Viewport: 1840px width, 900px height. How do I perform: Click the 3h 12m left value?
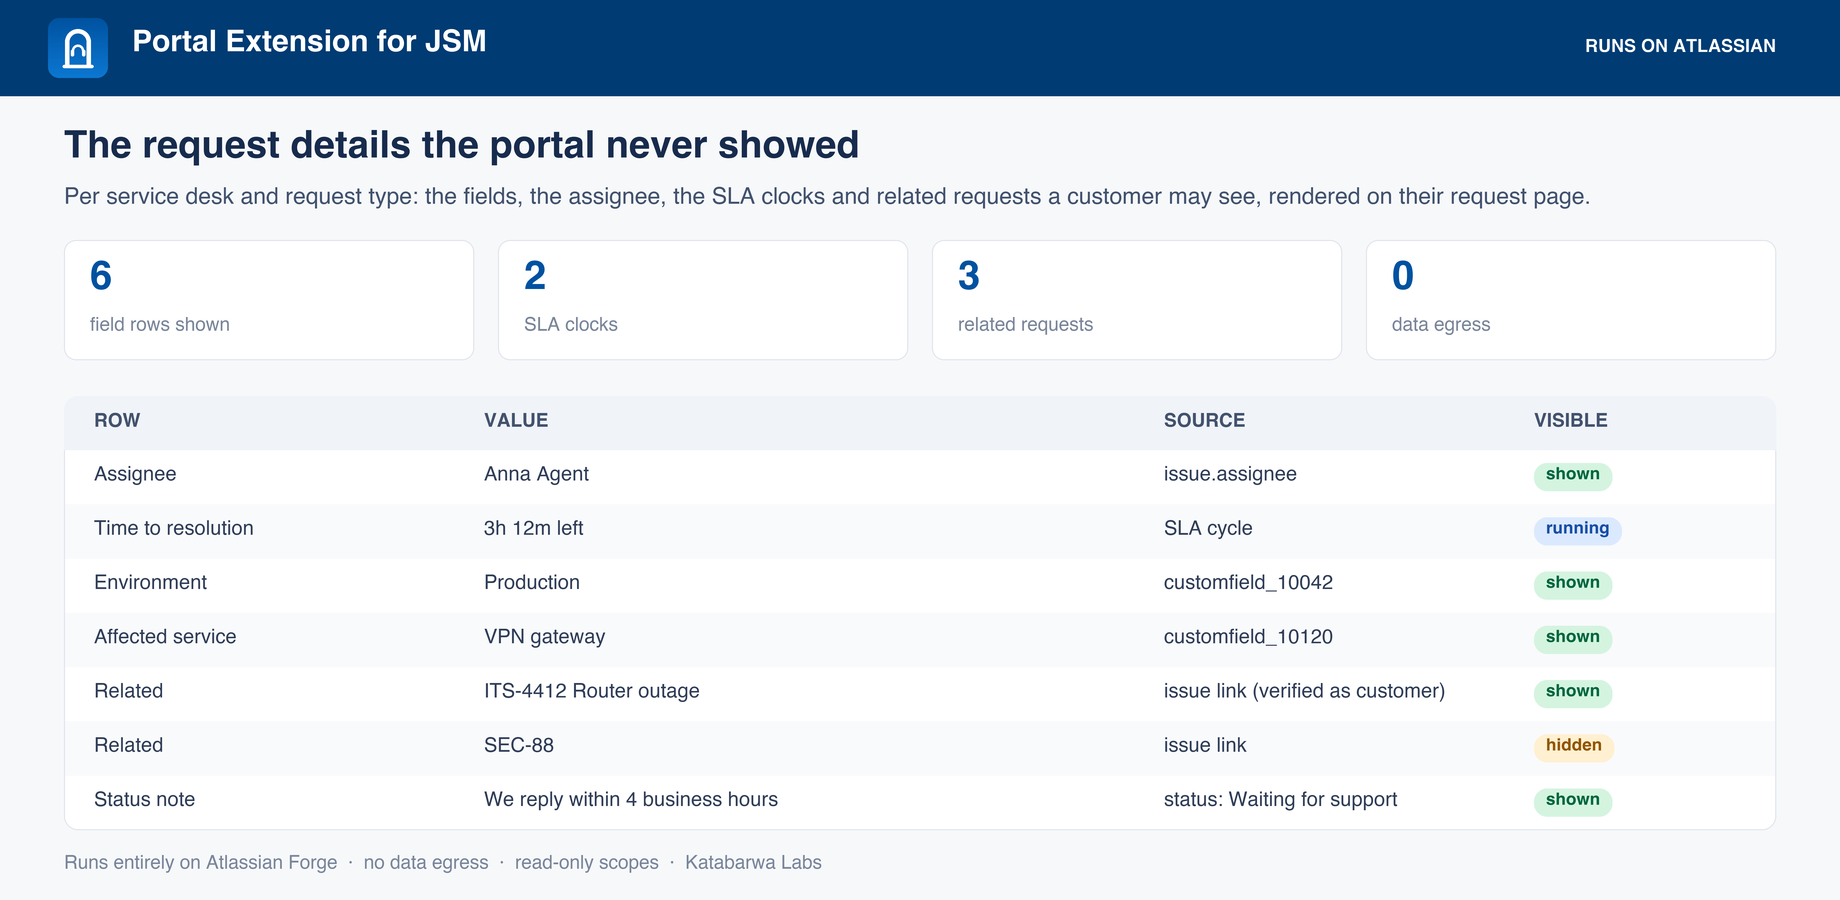click(x=533, y=528)
